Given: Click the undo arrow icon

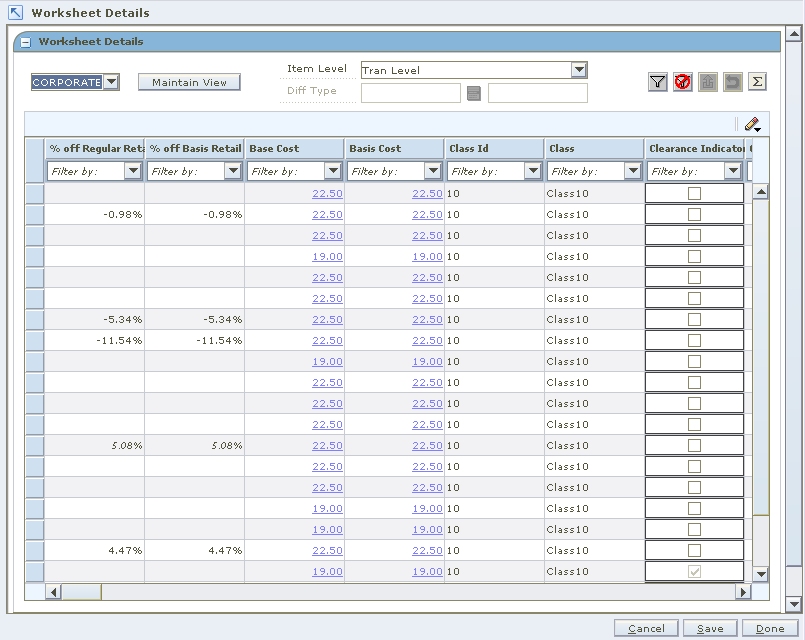Looking at the screenshot, I should click(733, 82).
